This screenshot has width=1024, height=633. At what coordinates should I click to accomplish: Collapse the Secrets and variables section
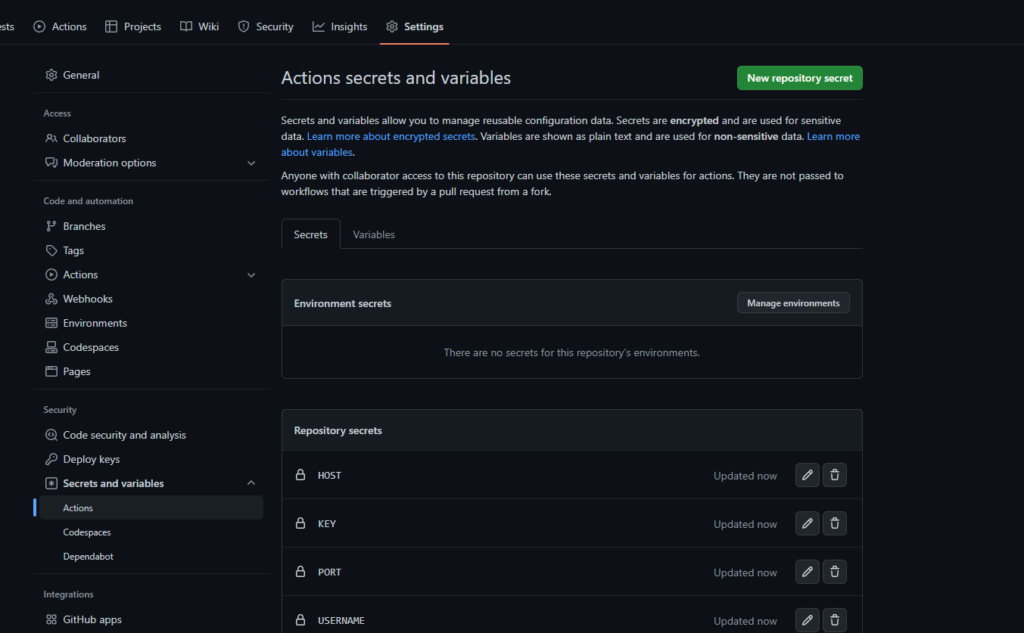251,484
